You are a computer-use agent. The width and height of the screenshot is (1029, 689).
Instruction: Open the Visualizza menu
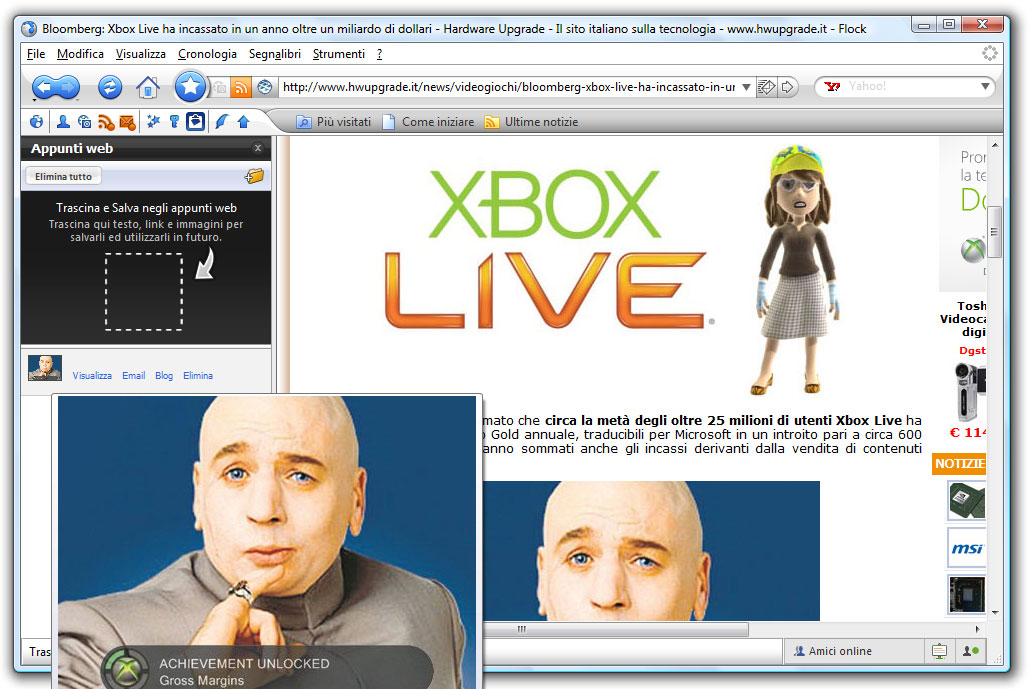140,54
